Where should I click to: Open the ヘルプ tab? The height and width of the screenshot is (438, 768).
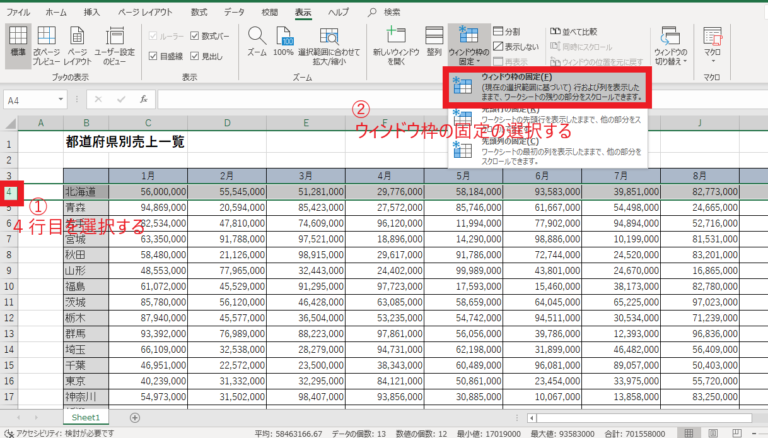[338, 12]
